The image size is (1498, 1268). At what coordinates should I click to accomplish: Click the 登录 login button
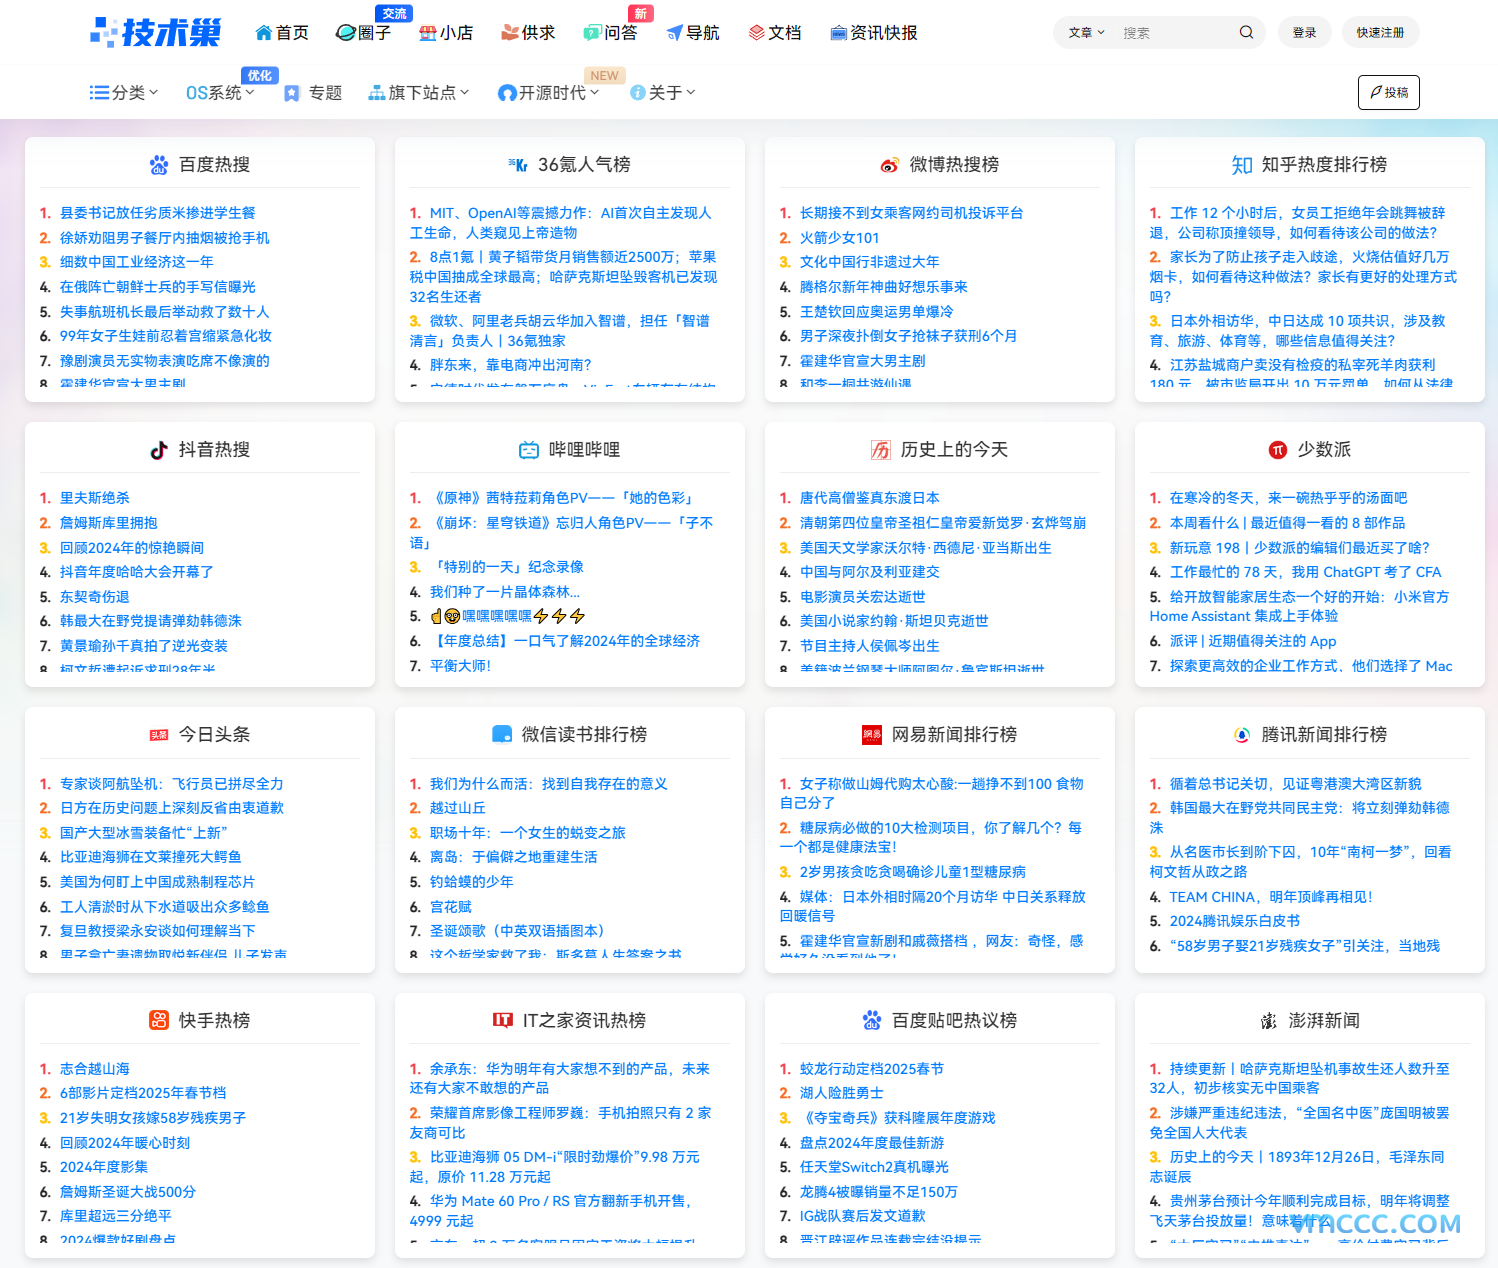pos(1304,33)
